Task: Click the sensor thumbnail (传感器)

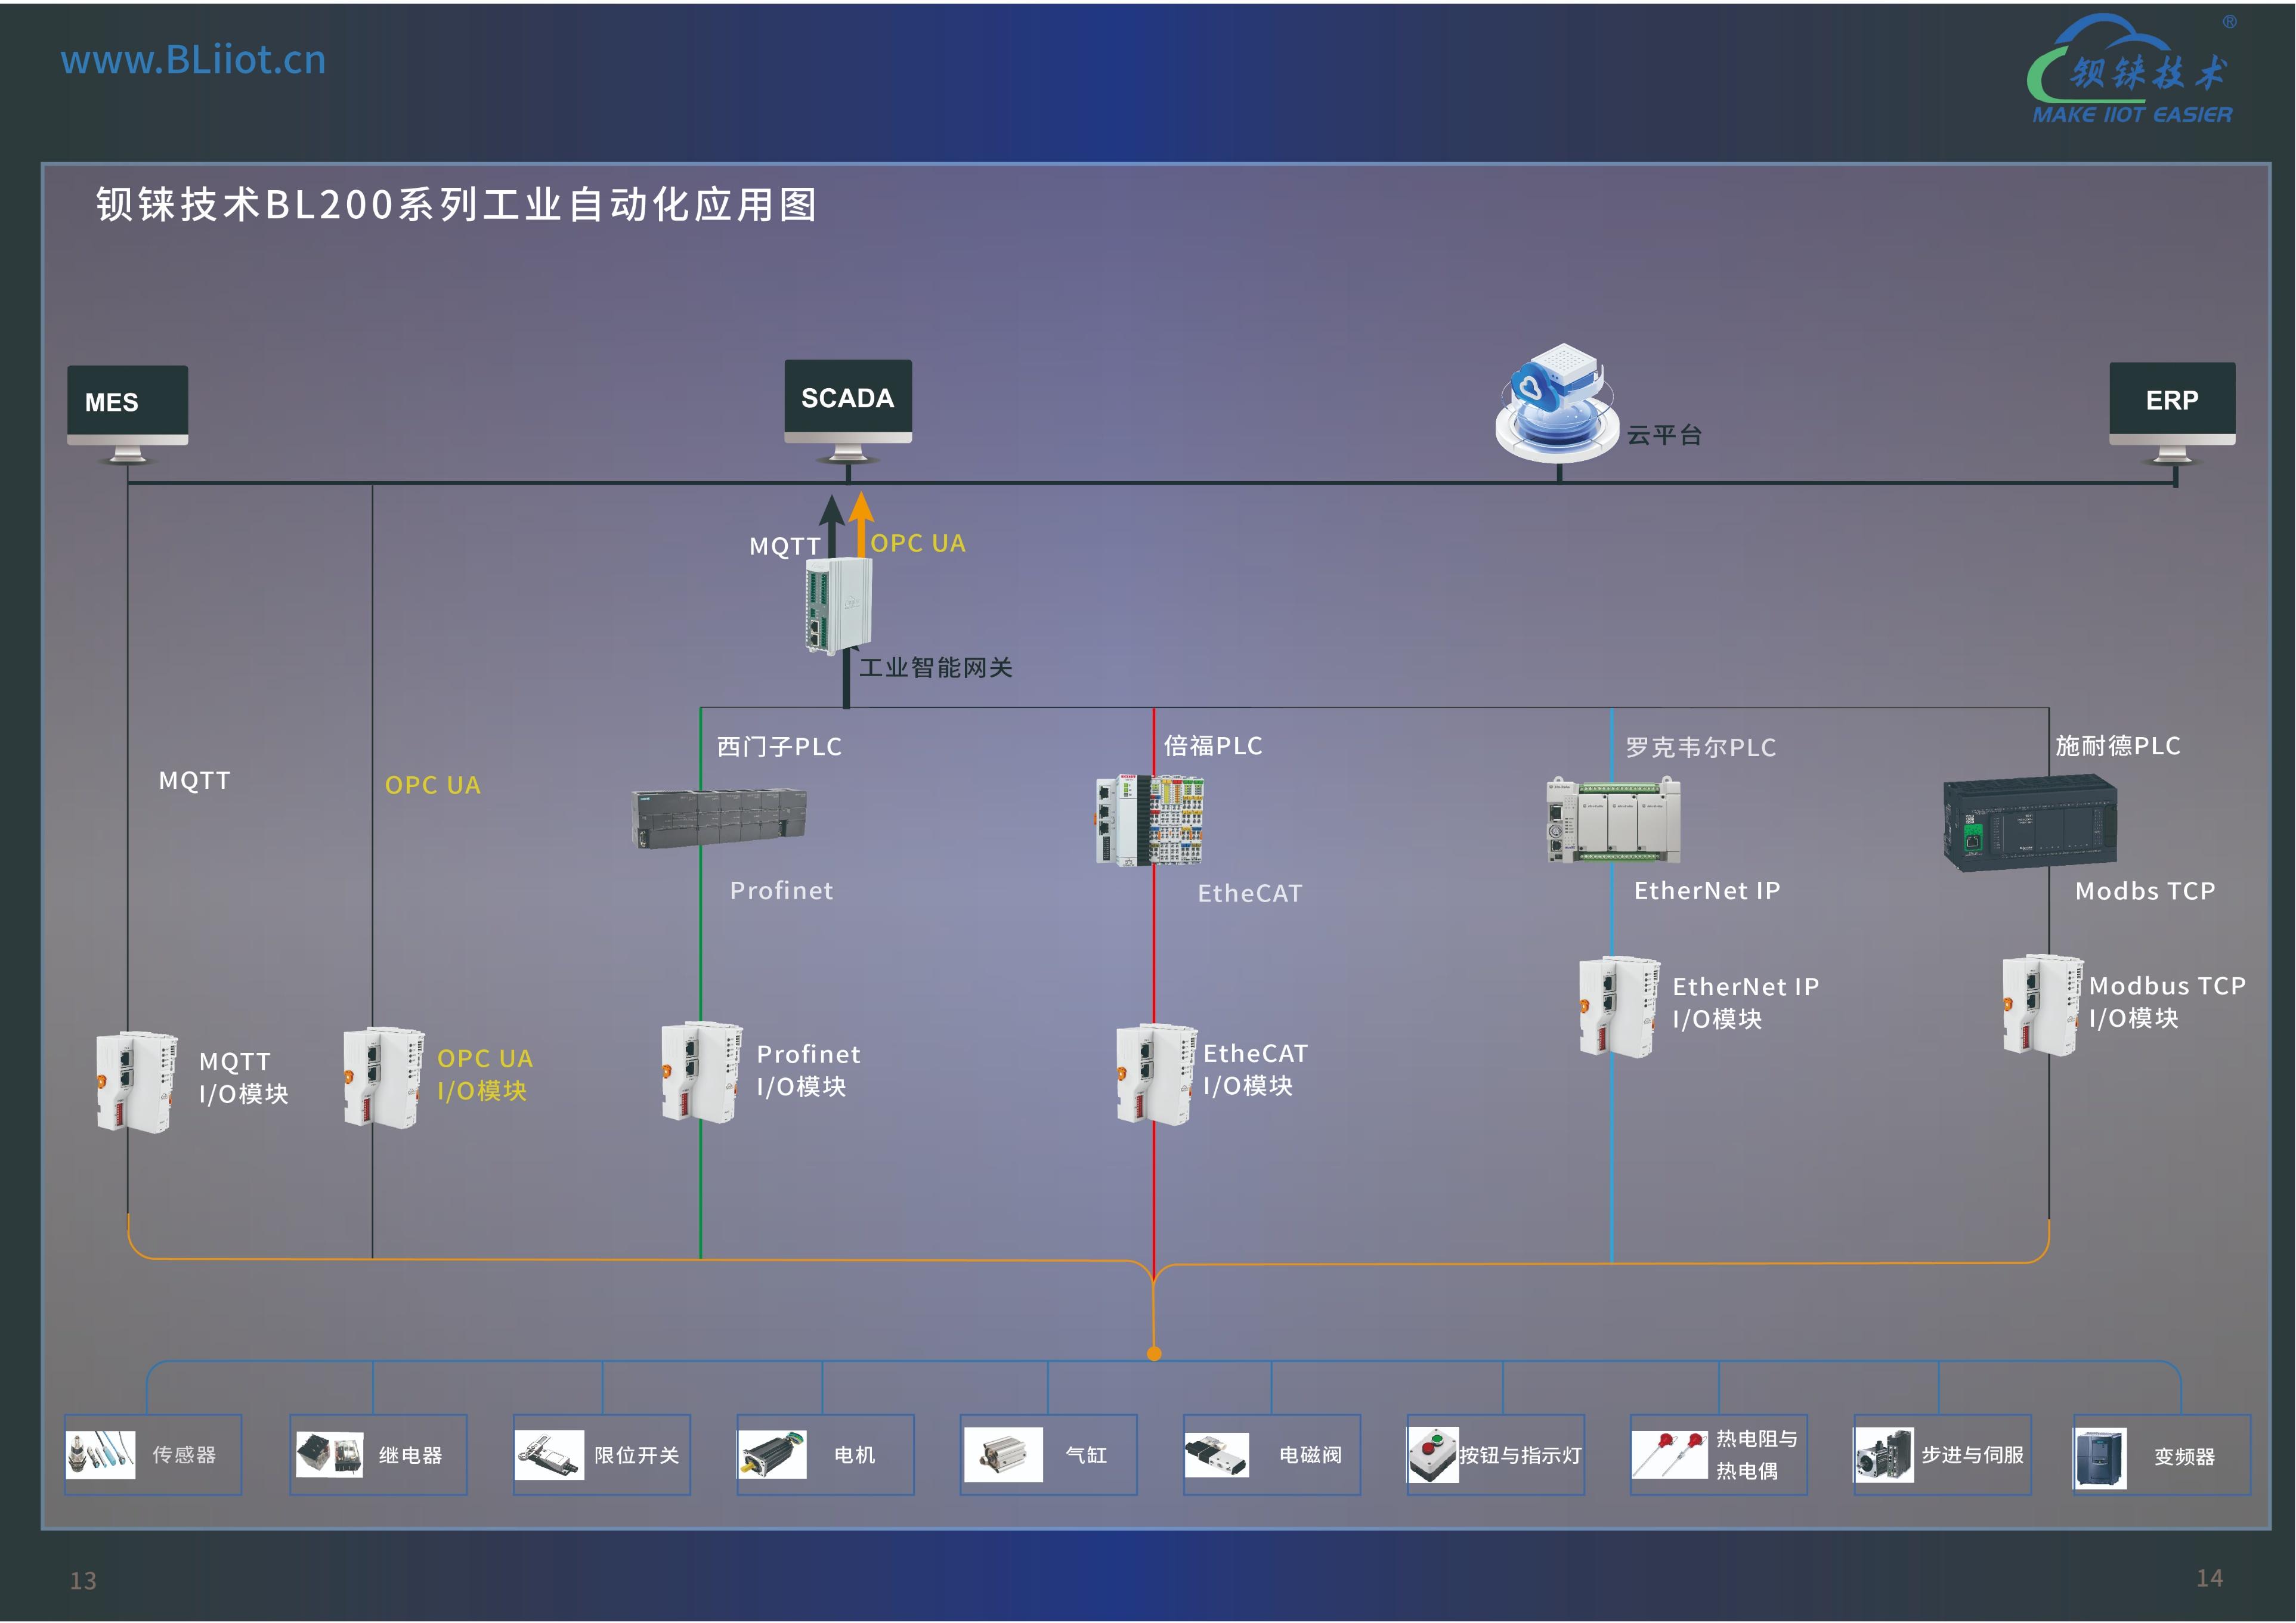Action: point(100,1455)
